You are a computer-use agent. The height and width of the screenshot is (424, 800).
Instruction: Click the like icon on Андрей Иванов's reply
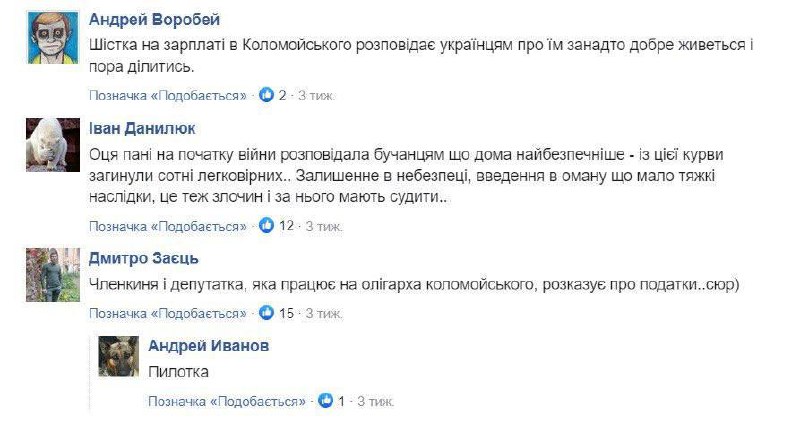(x=326, y=402)
